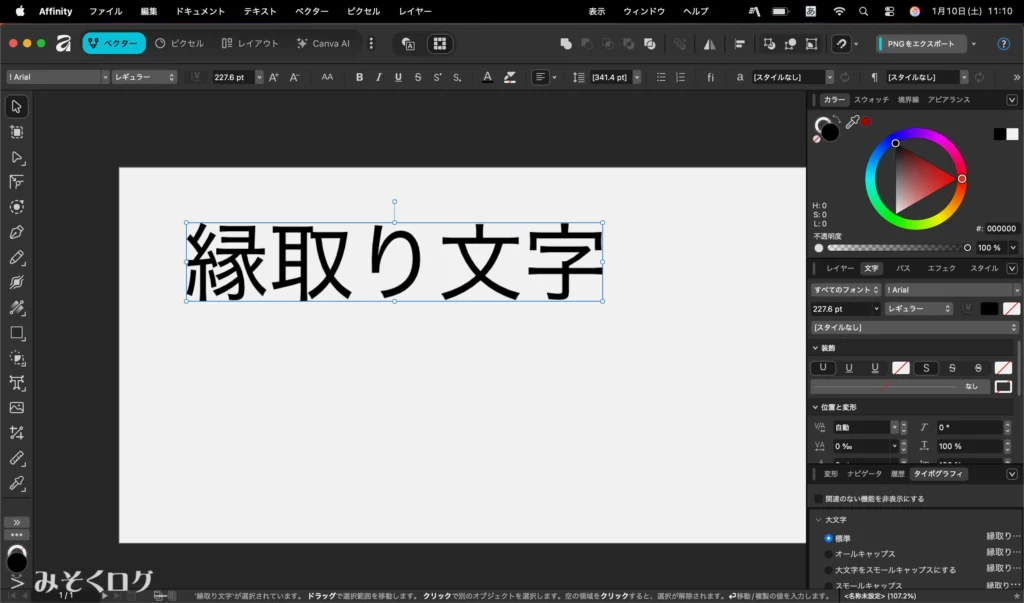Click the 不透明度 opacity slider
This screenshot has width=1024, height=603.
[x=896, y=247]
